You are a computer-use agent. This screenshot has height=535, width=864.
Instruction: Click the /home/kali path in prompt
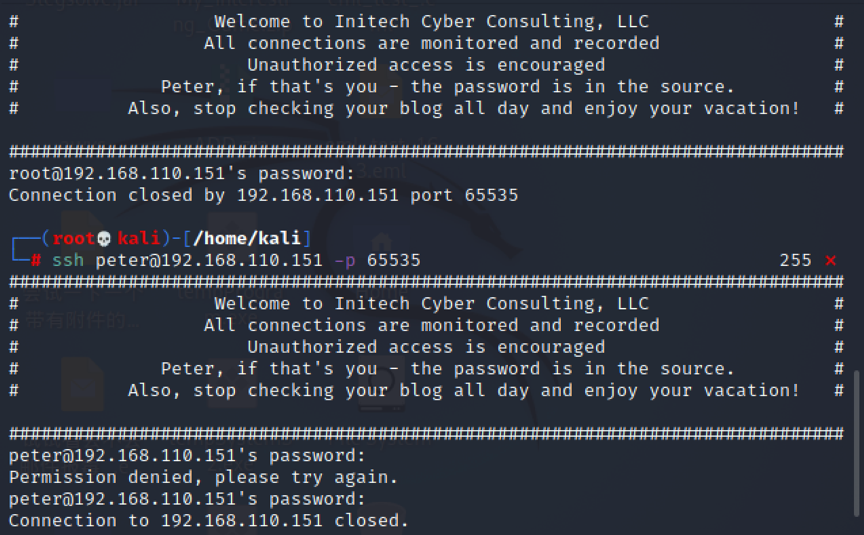tap(247, 238)
